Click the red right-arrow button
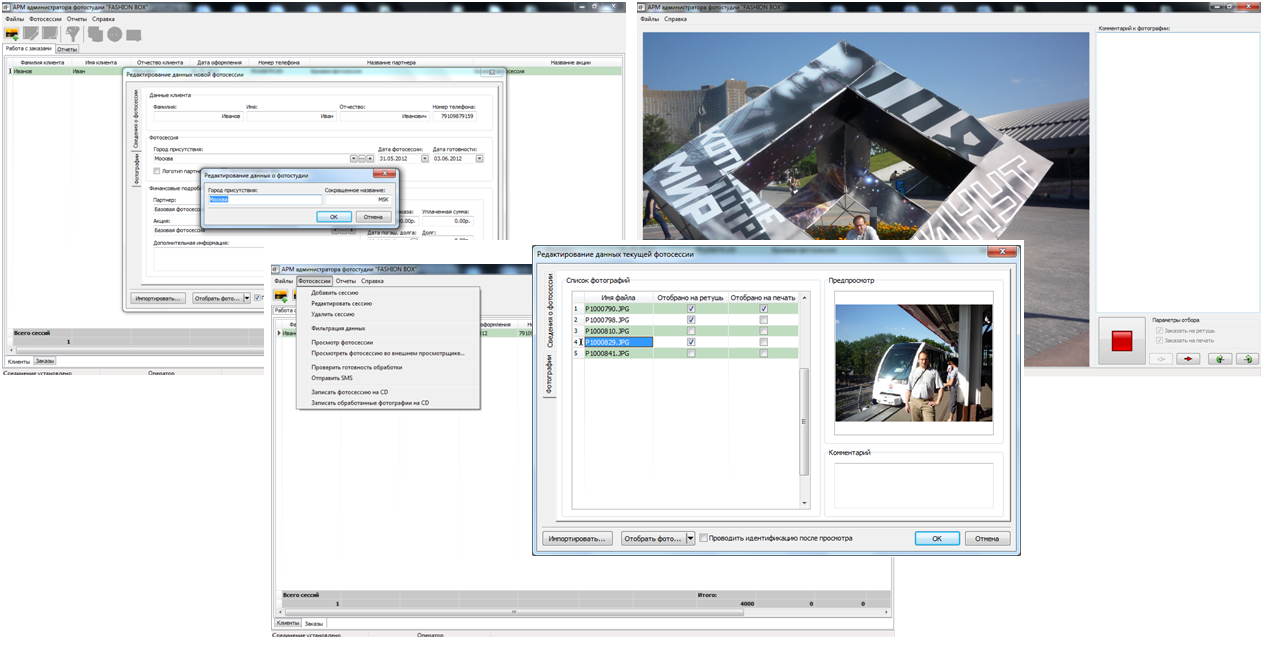 pyautogui.click(x=1187, y=359)
